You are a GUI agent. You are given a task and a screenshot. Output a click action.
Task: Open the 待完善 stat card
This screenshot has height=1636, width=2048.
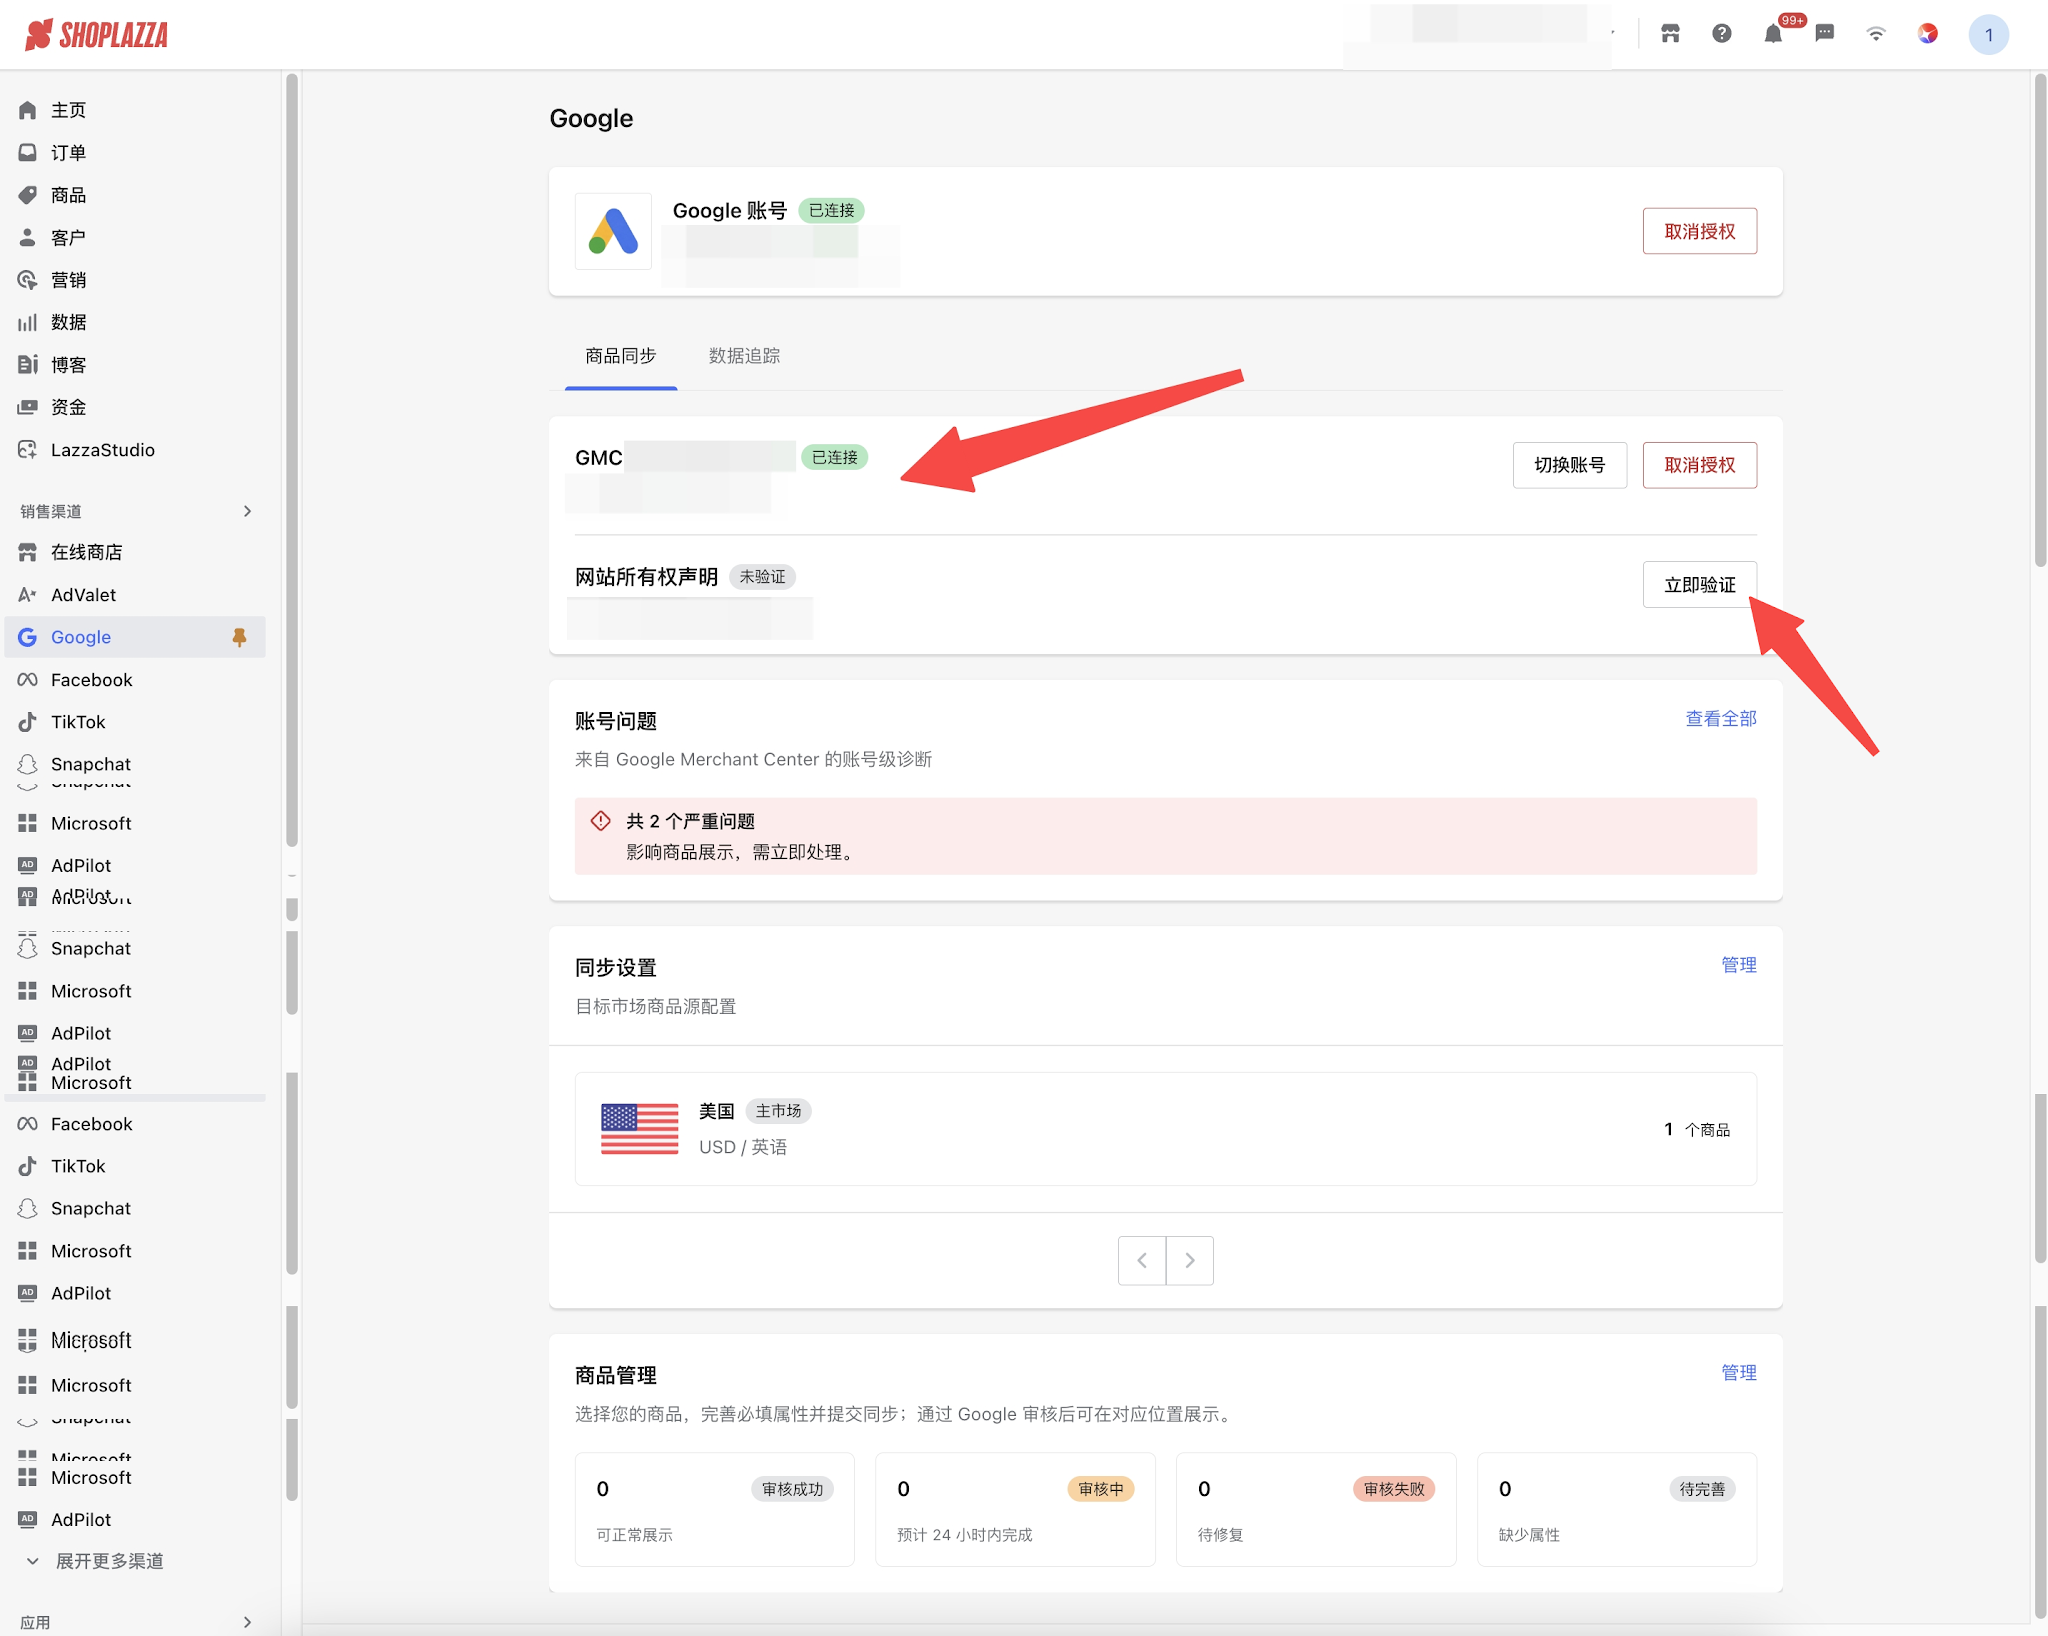(x=1617, y=1509)
